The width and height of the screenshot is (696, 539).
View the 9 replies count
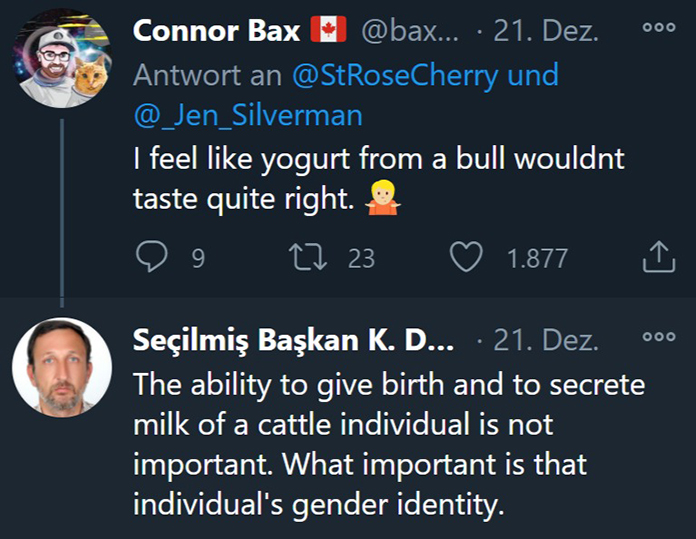point(198,259)
